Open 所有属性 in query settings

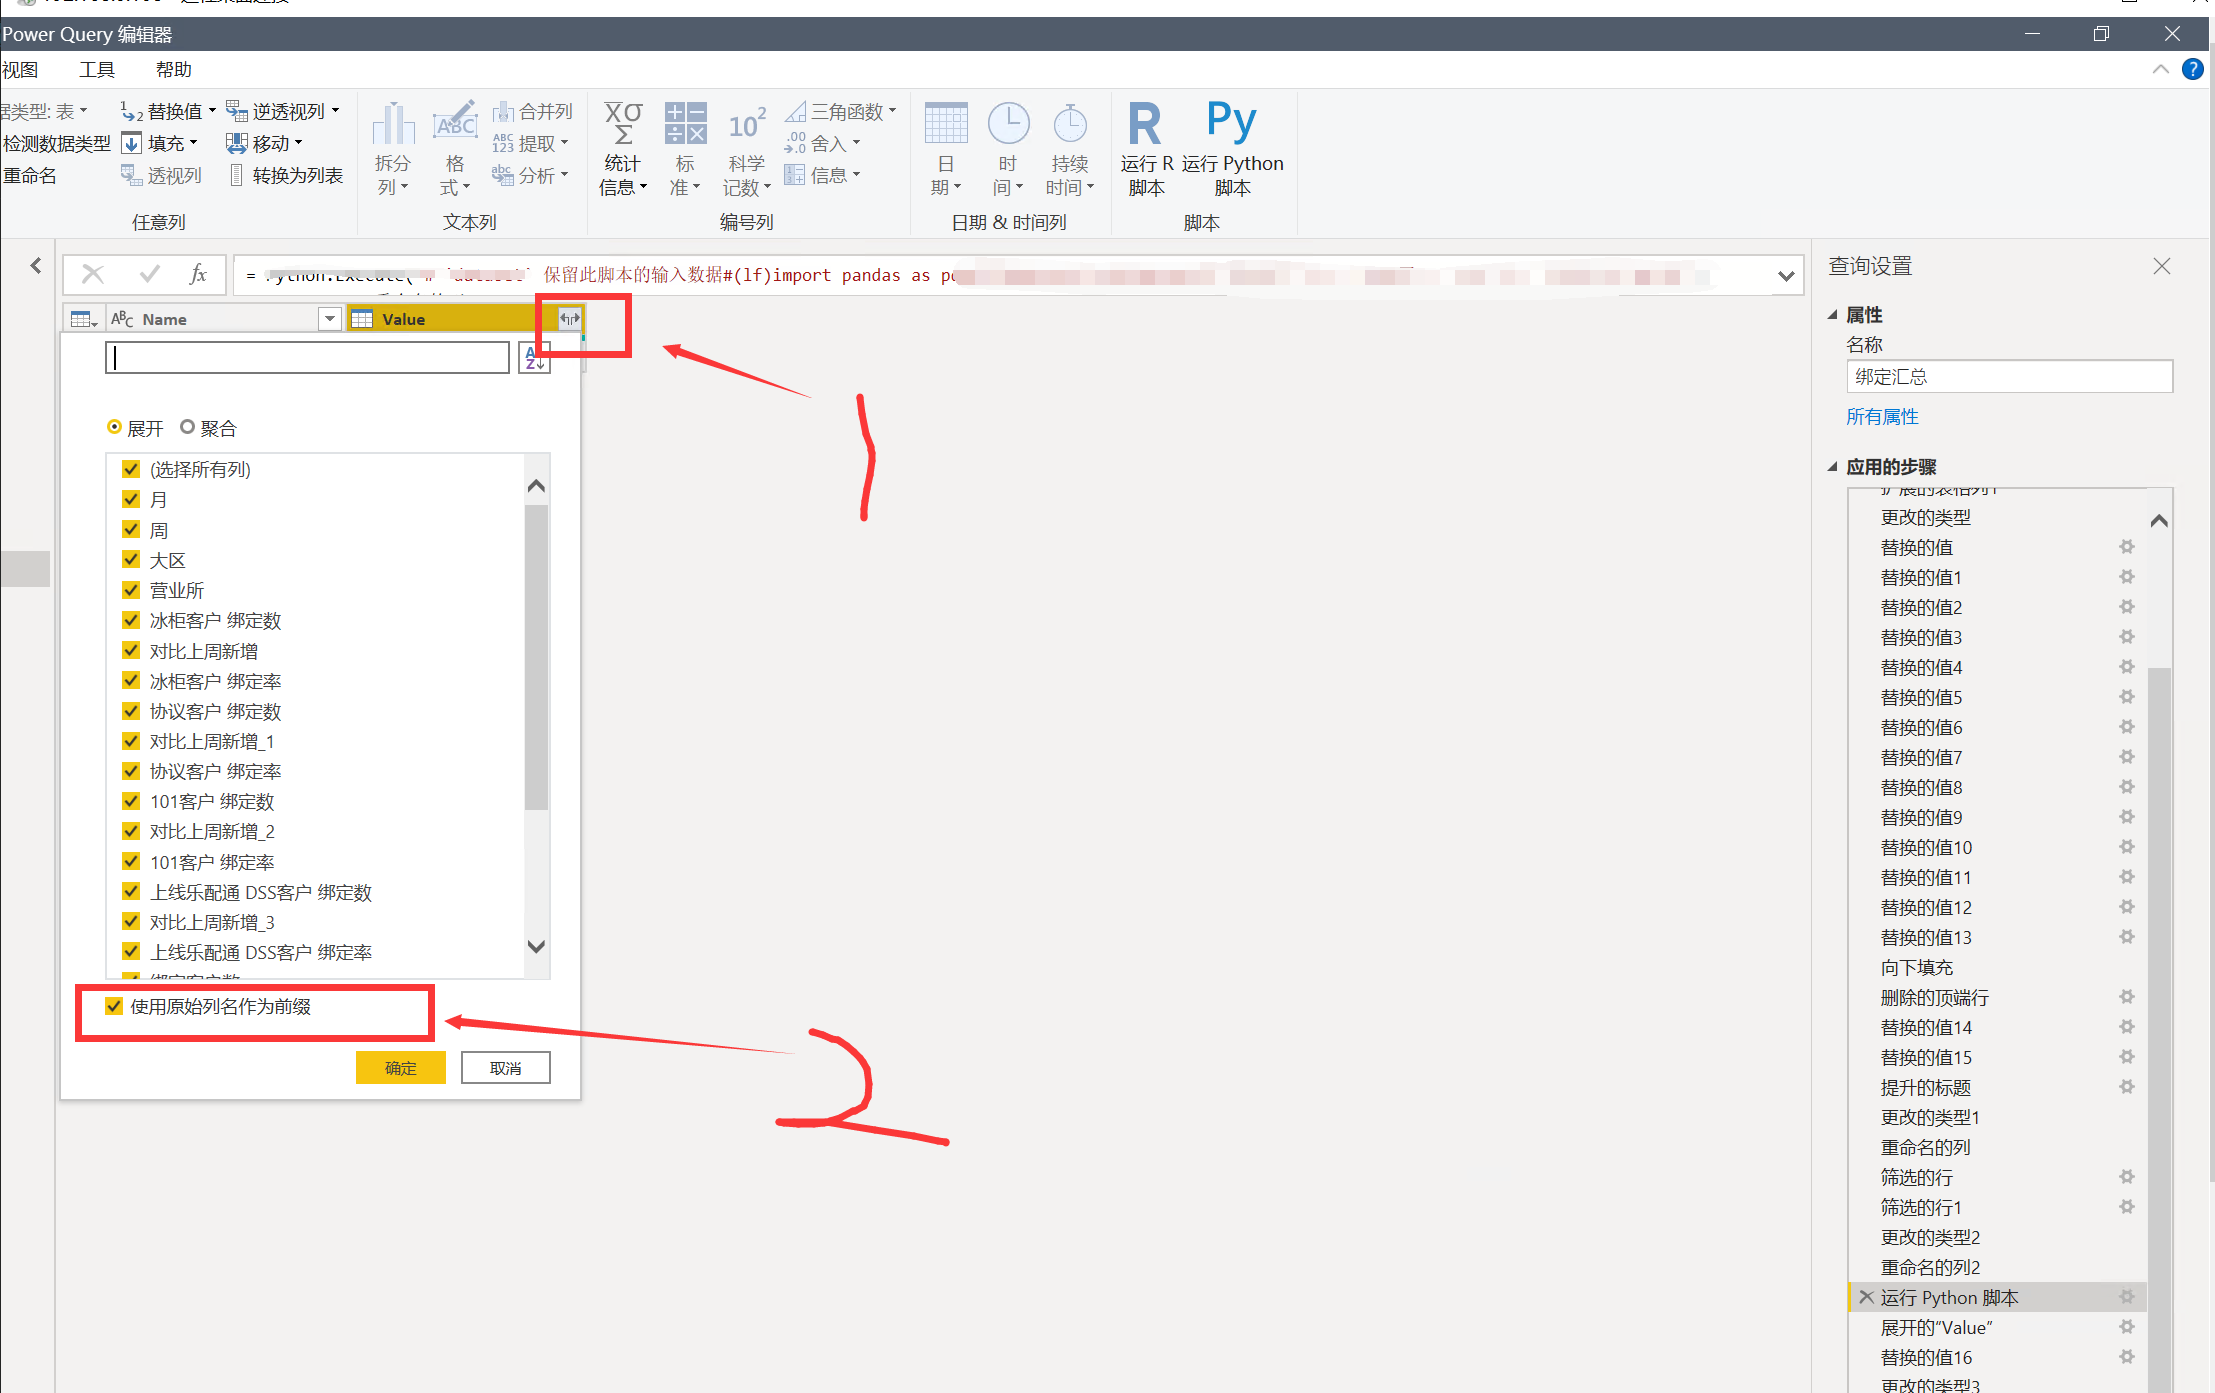pyautogui.click(x=1882, y=417)
